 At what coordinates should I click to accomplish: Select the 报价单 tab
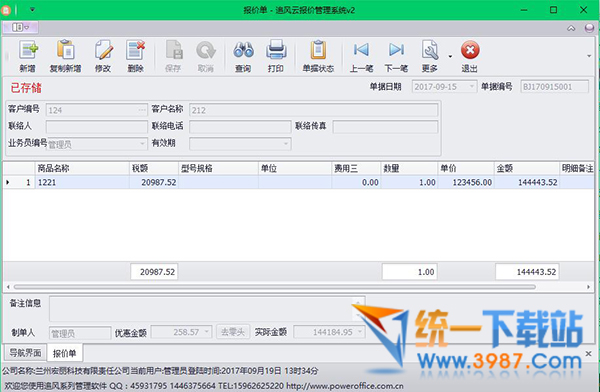tap(64, 353)
